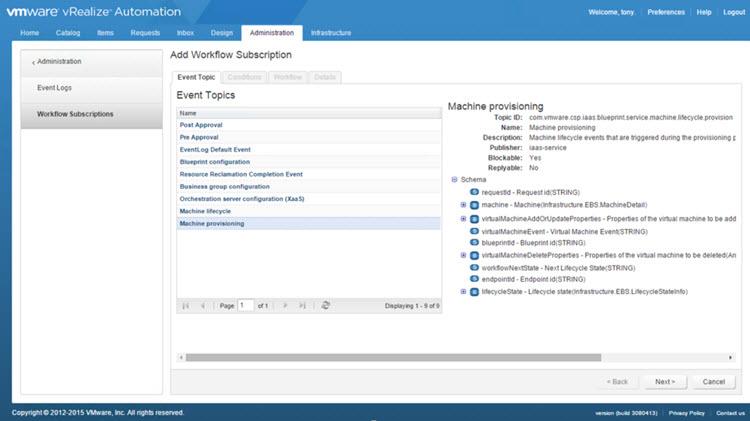Select the Machine lifecycle event topic

point(204,211)
